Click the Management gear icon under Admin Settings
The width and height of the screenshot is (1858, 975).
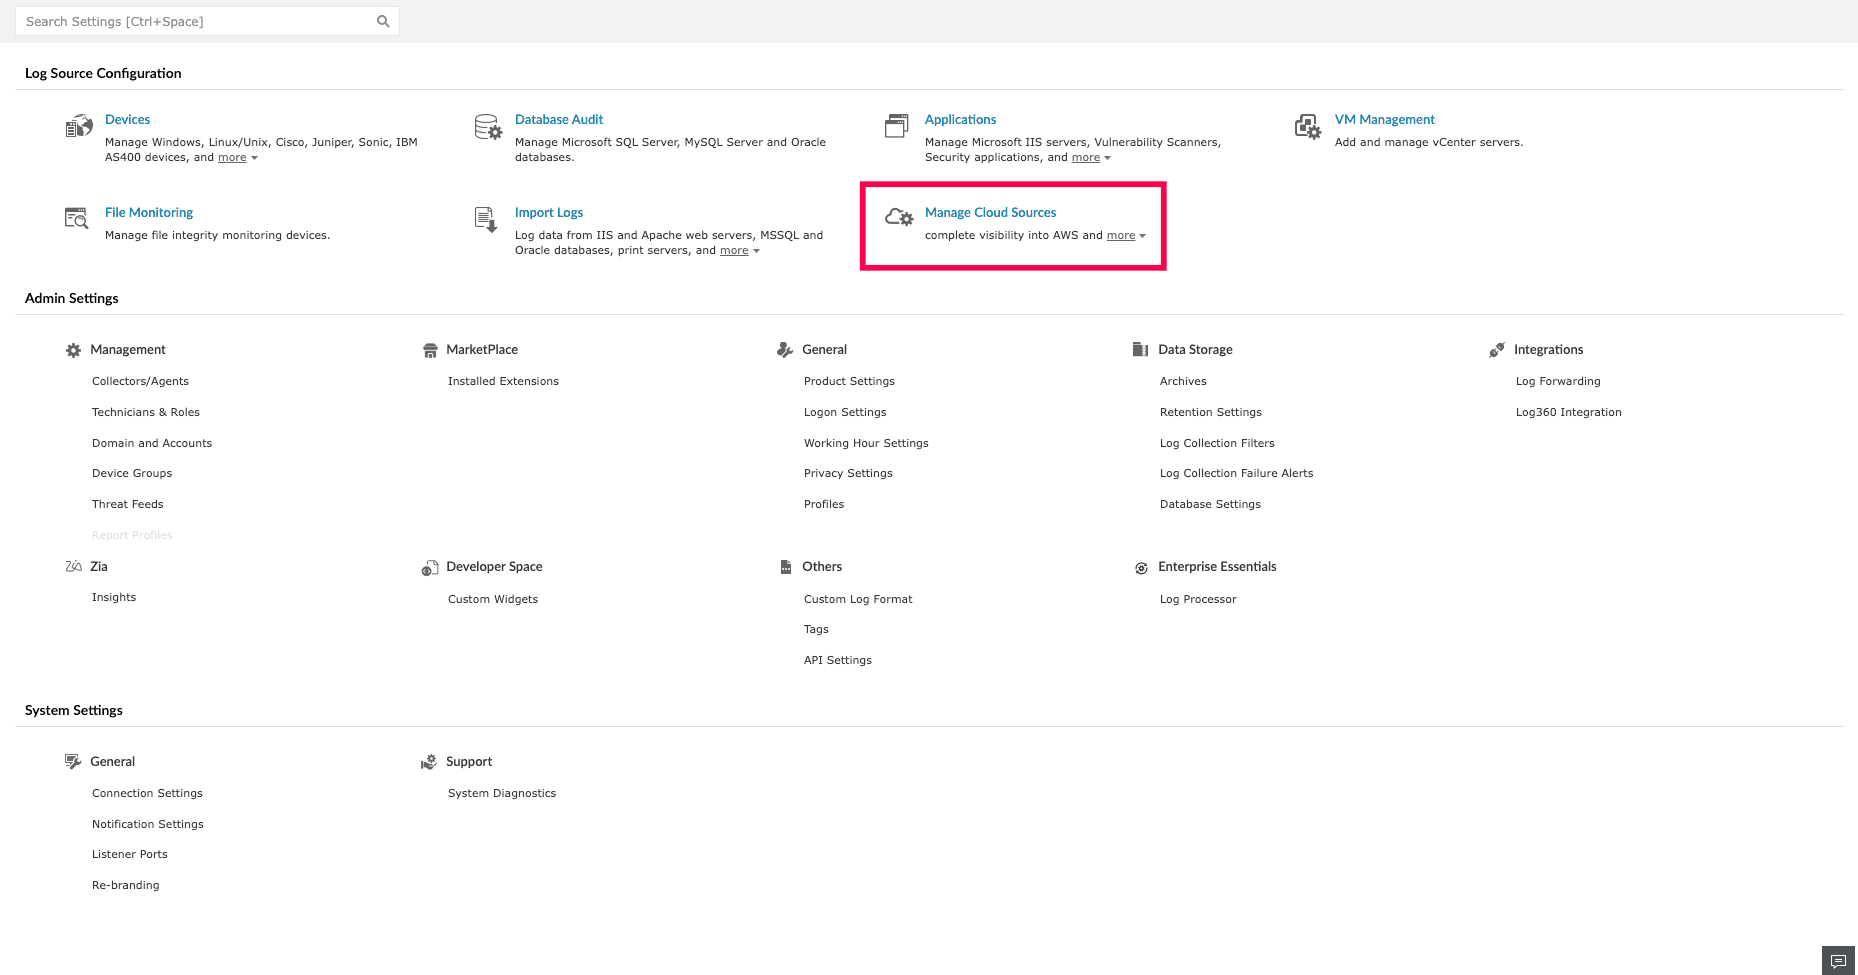[72, 349]
